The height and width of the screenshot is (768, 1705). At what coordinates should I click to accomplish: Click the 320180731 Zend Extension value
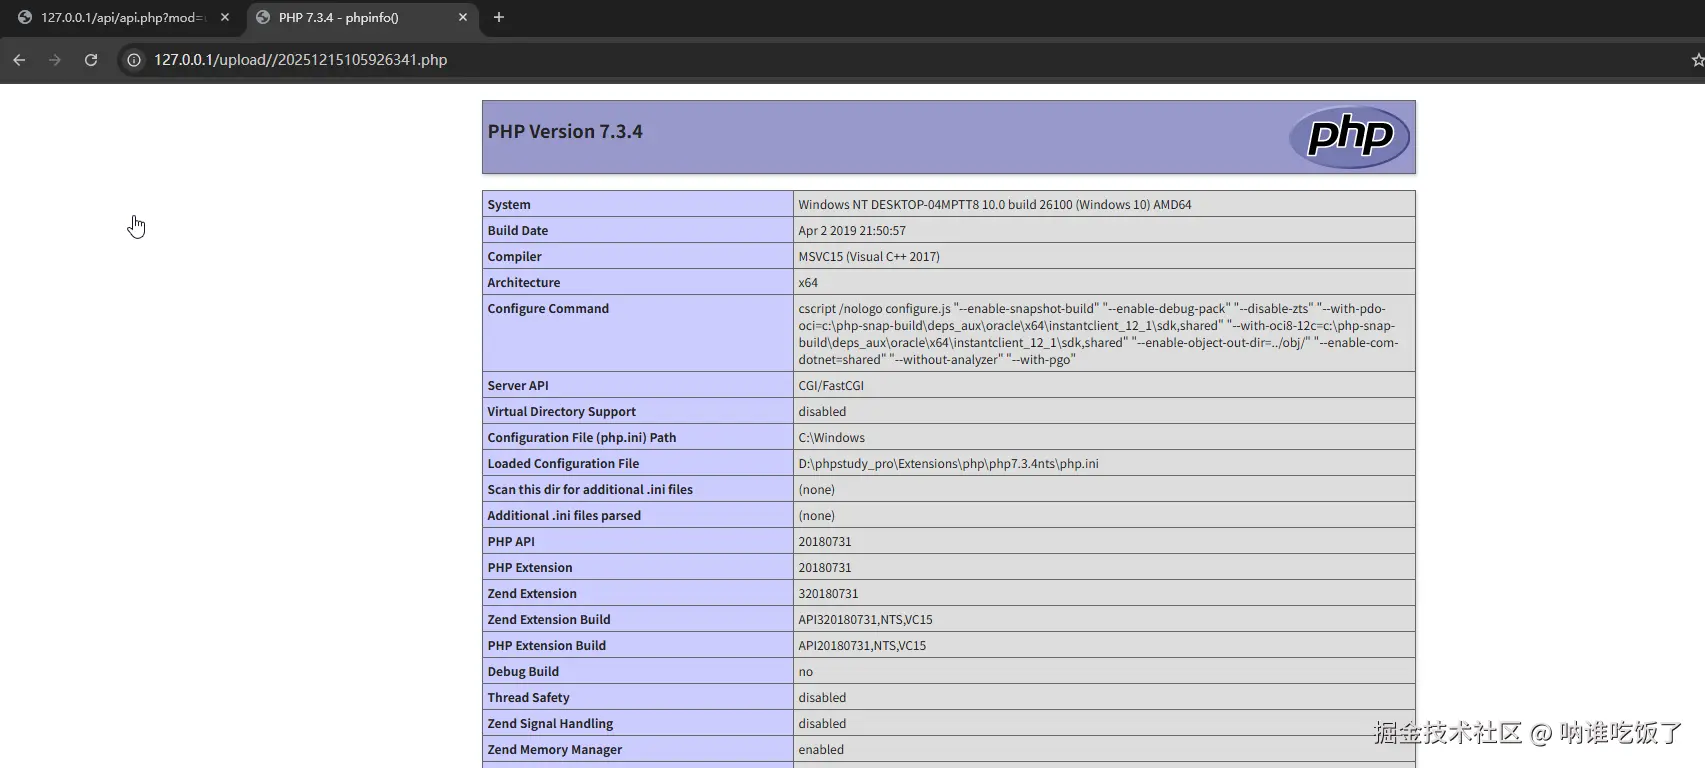828,593
